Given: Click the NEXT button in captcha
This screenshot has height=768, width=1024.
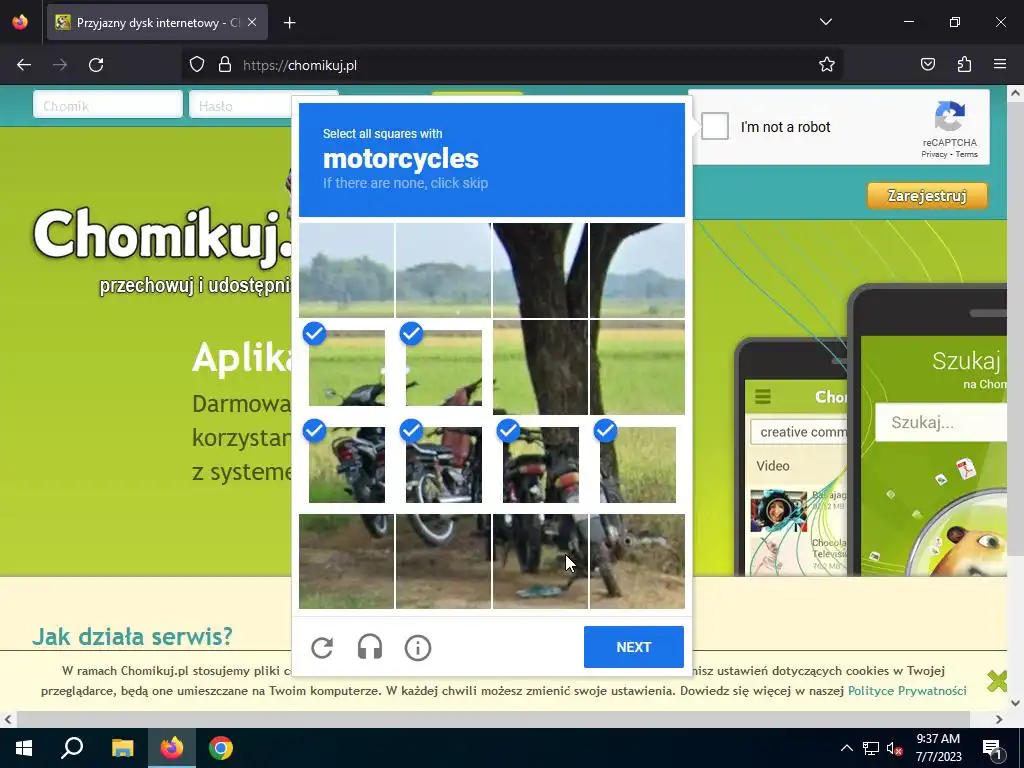Looking at the screenshot, I should tap(633, 647).
